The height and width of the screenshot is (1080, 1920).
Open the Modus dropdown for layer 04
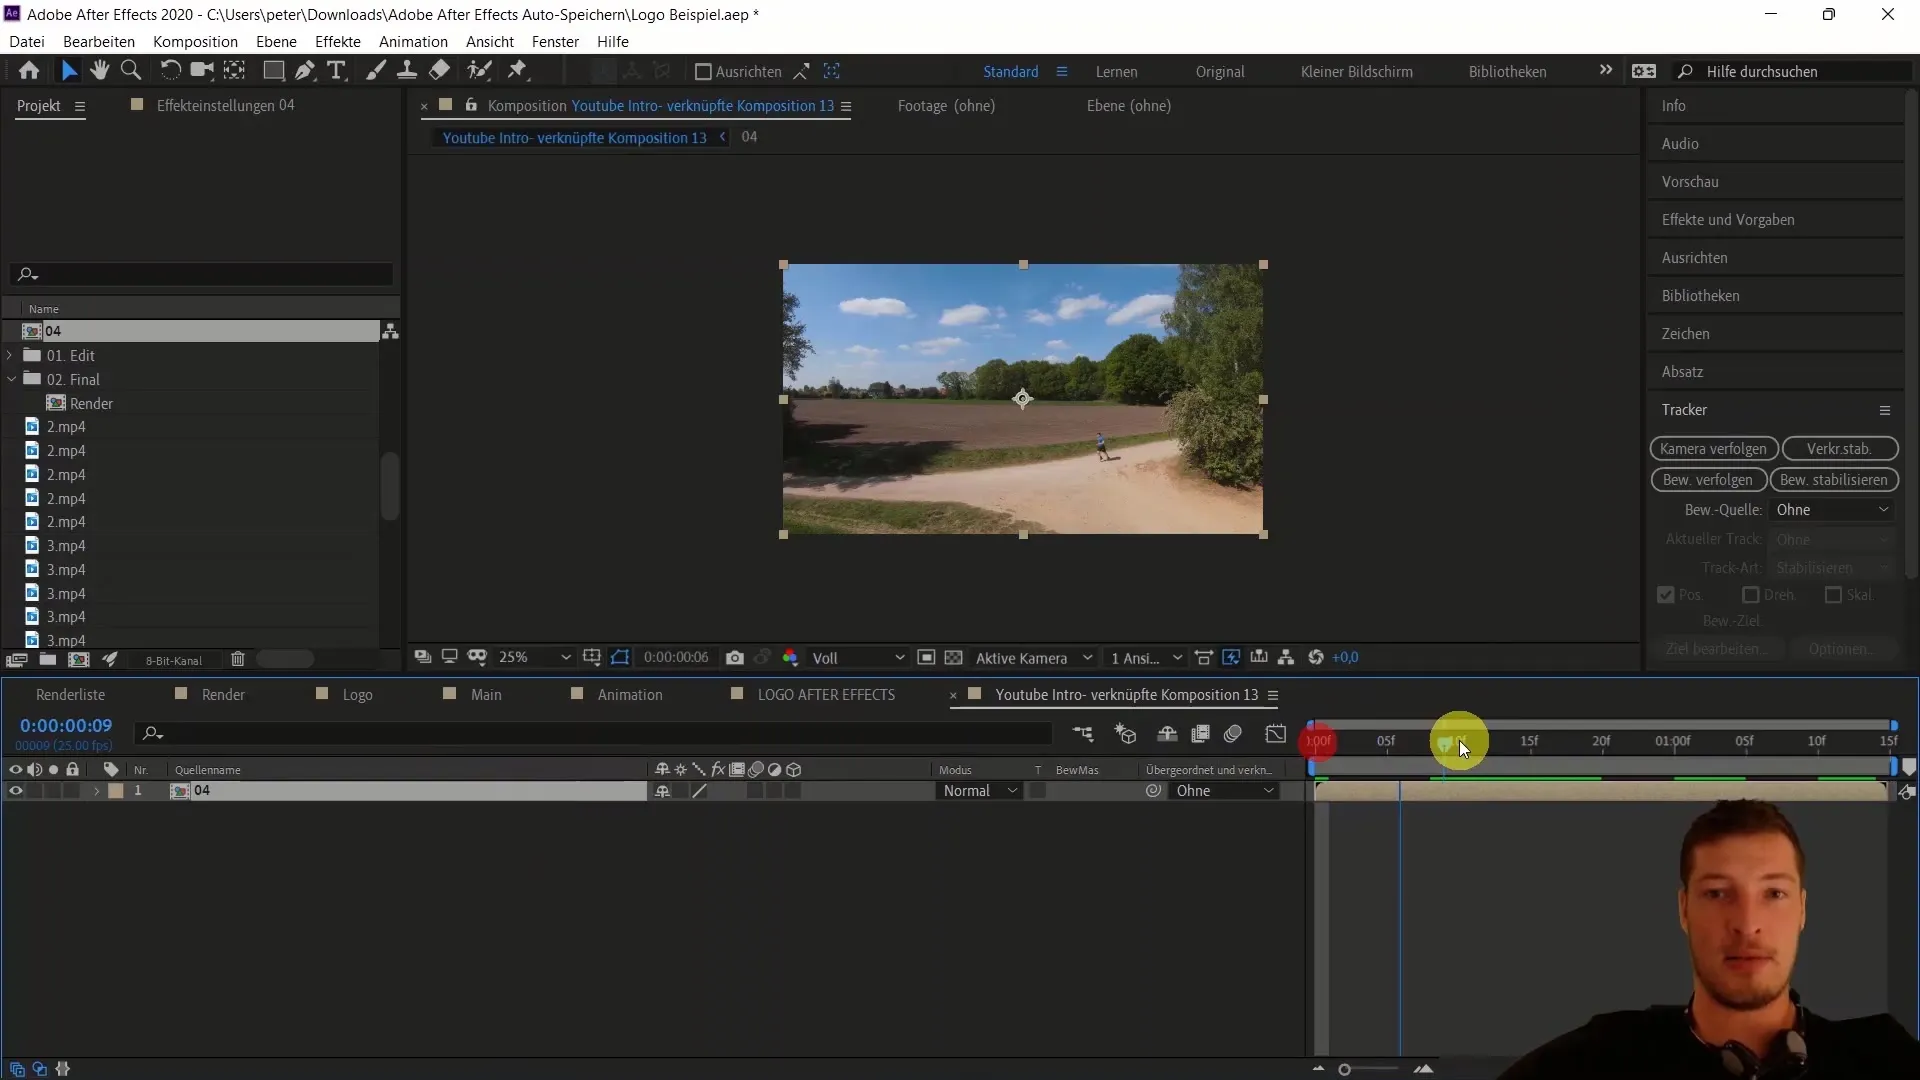(x=980, y=790)
